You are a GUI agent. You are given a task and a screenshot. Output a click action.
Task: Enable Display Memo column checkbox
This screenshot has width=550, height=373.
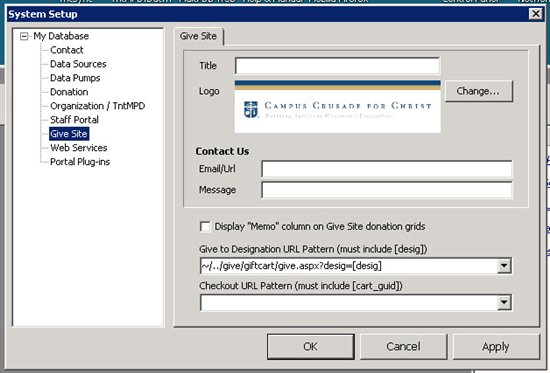pyautogui.click(x=205, y=227)
